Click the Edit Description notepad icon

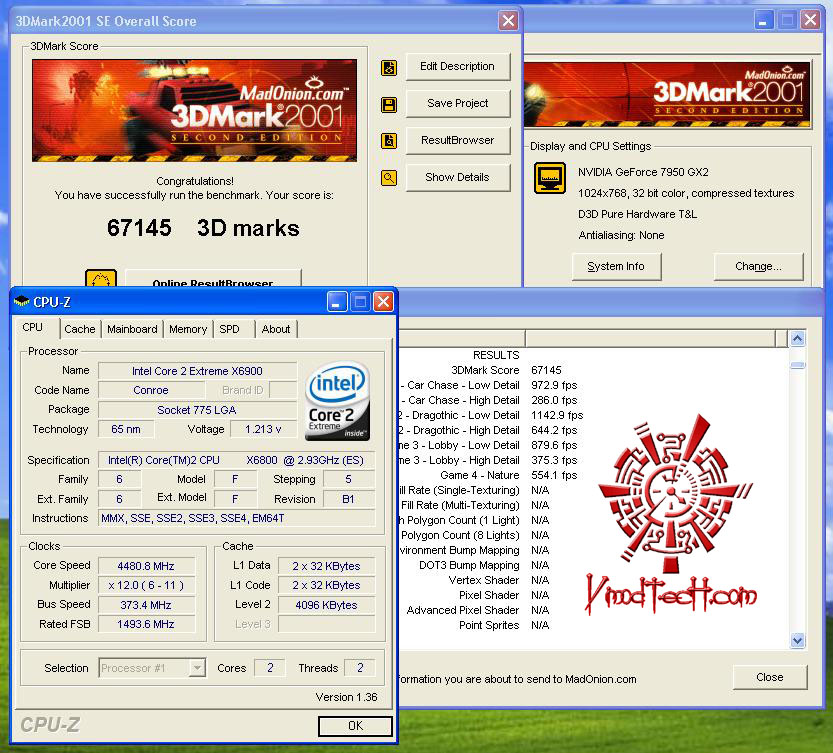389,67
